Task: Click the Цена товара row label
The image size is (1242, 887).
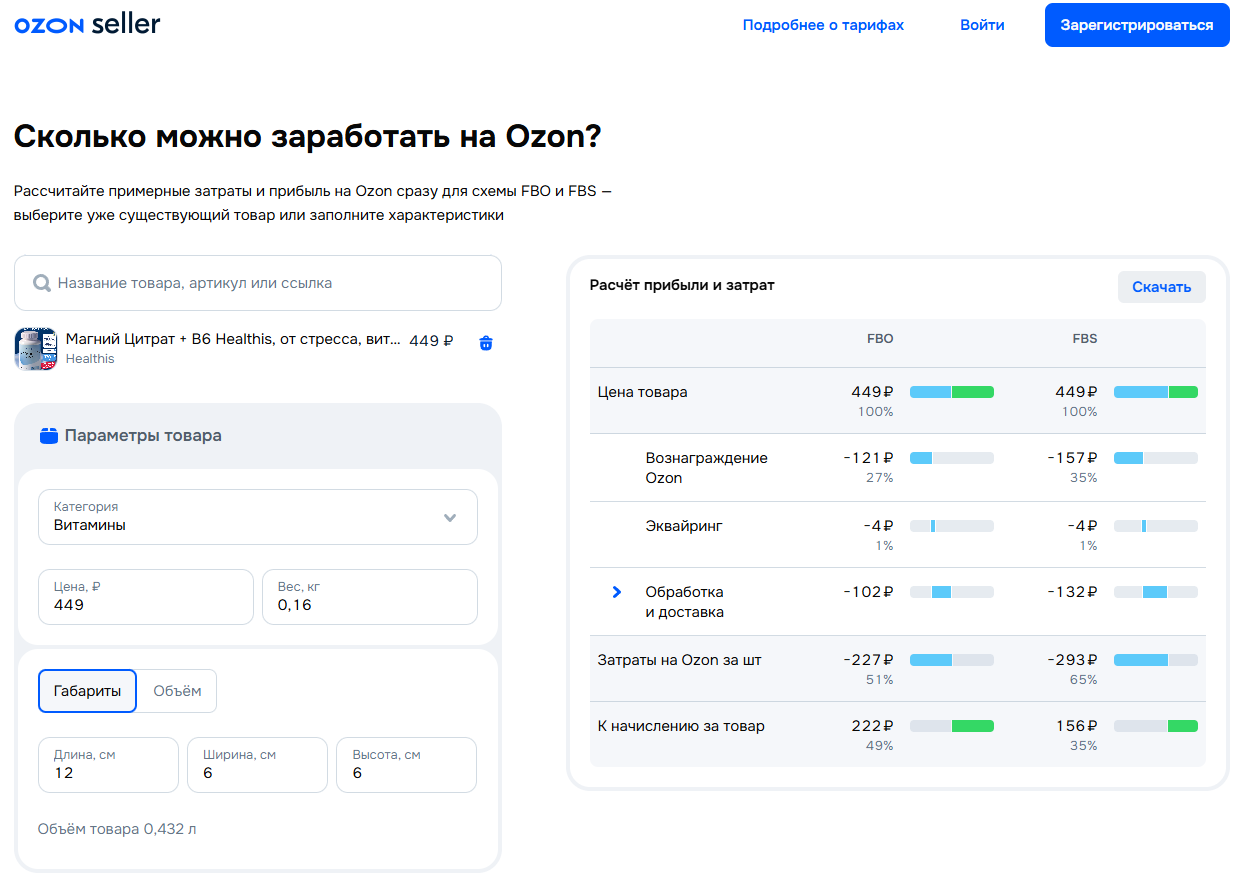Action: tap(642, 392)
